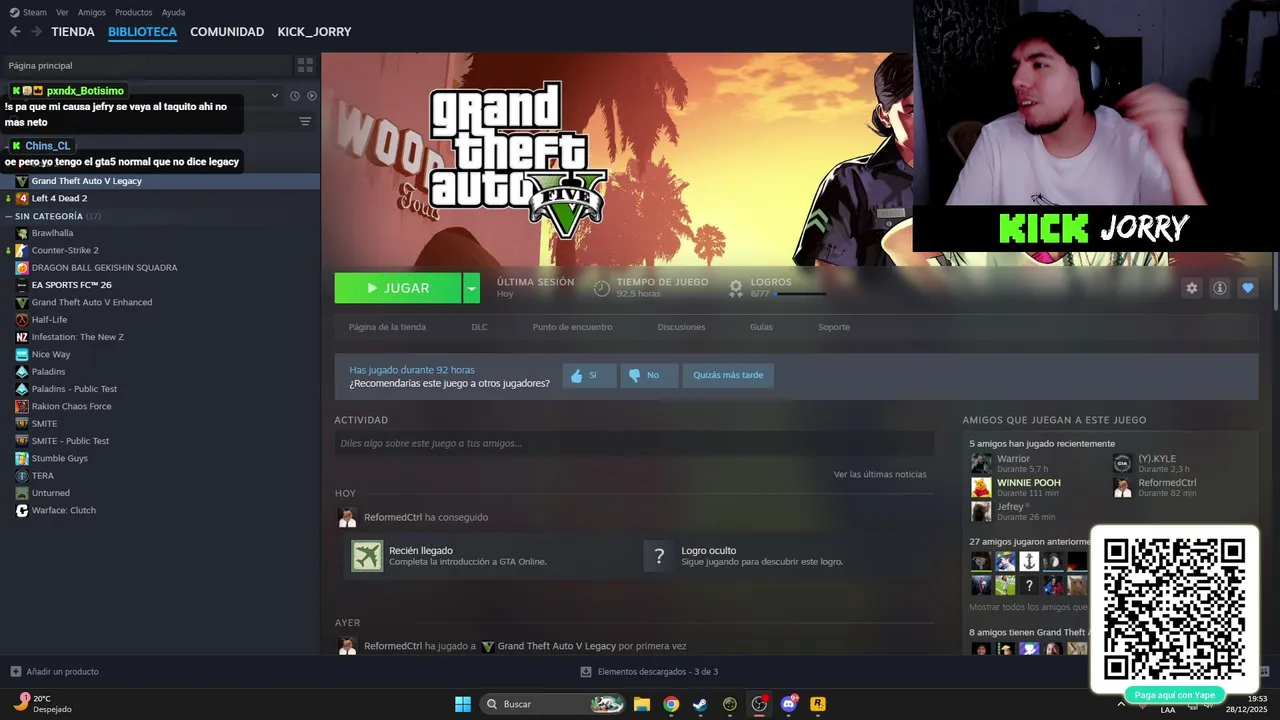Screen dimensions: 1280x720
Task: Select Left 4 Dead 2 game
Action: [x=59, y=198]
